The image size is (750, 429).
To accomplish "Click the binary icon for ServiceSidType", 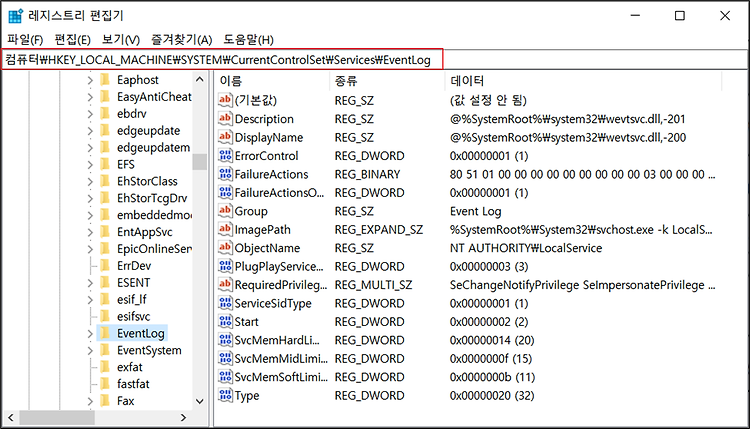I will click(225, 303).
